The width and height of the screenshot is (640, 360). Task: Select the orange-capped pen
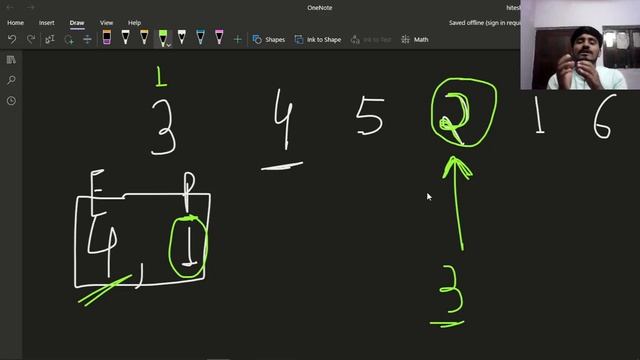144,37
